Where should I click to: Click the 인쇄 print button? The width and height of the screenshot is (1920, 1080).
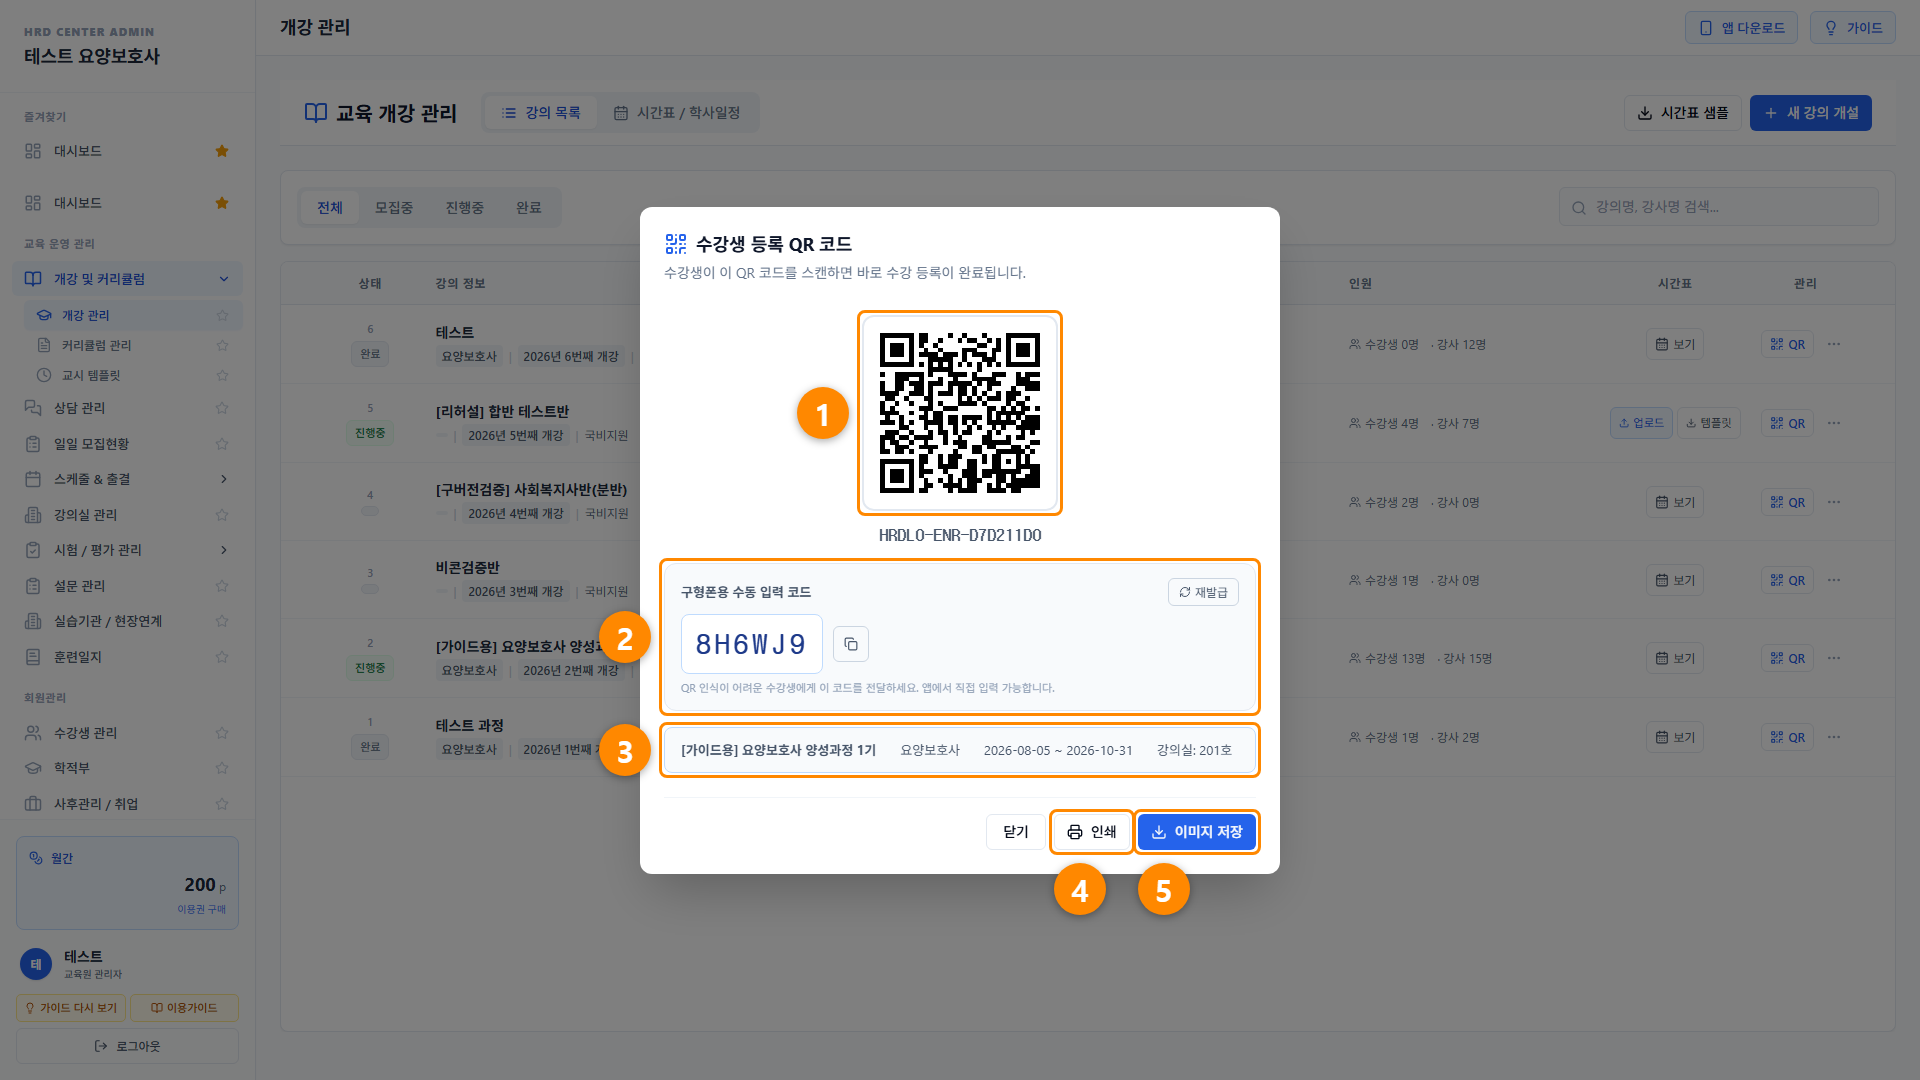[1091, 832]
